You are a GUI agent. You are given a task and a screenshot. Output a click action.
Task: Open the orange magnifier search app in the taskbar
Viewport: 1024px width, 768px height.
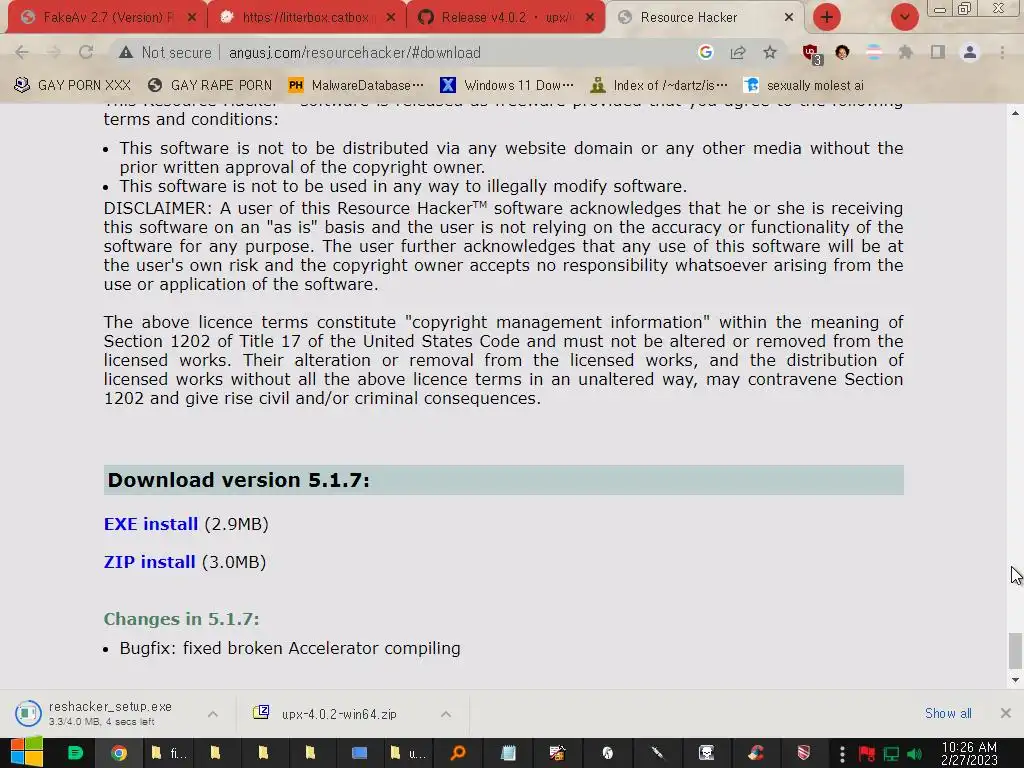click(x=458, y=753)
